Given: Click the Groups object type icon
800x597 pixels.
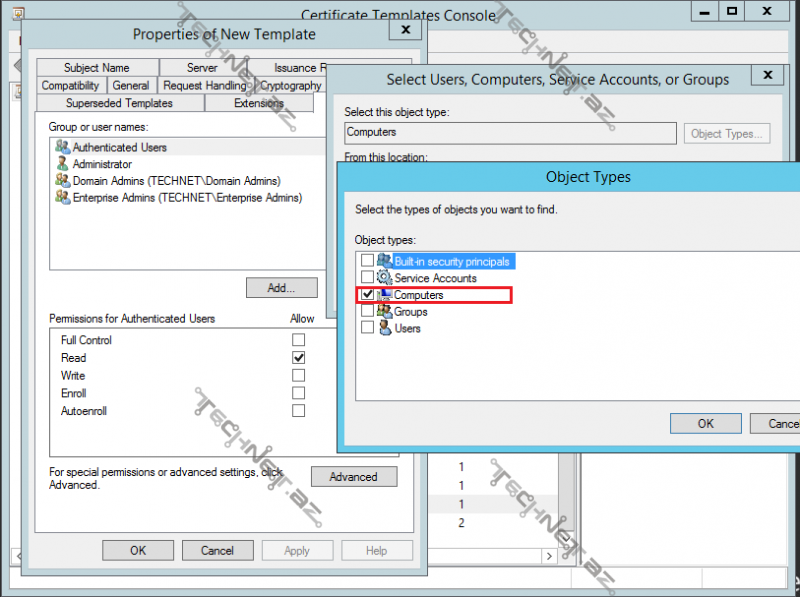Looking at the screenshot, I should pos(385,312).
